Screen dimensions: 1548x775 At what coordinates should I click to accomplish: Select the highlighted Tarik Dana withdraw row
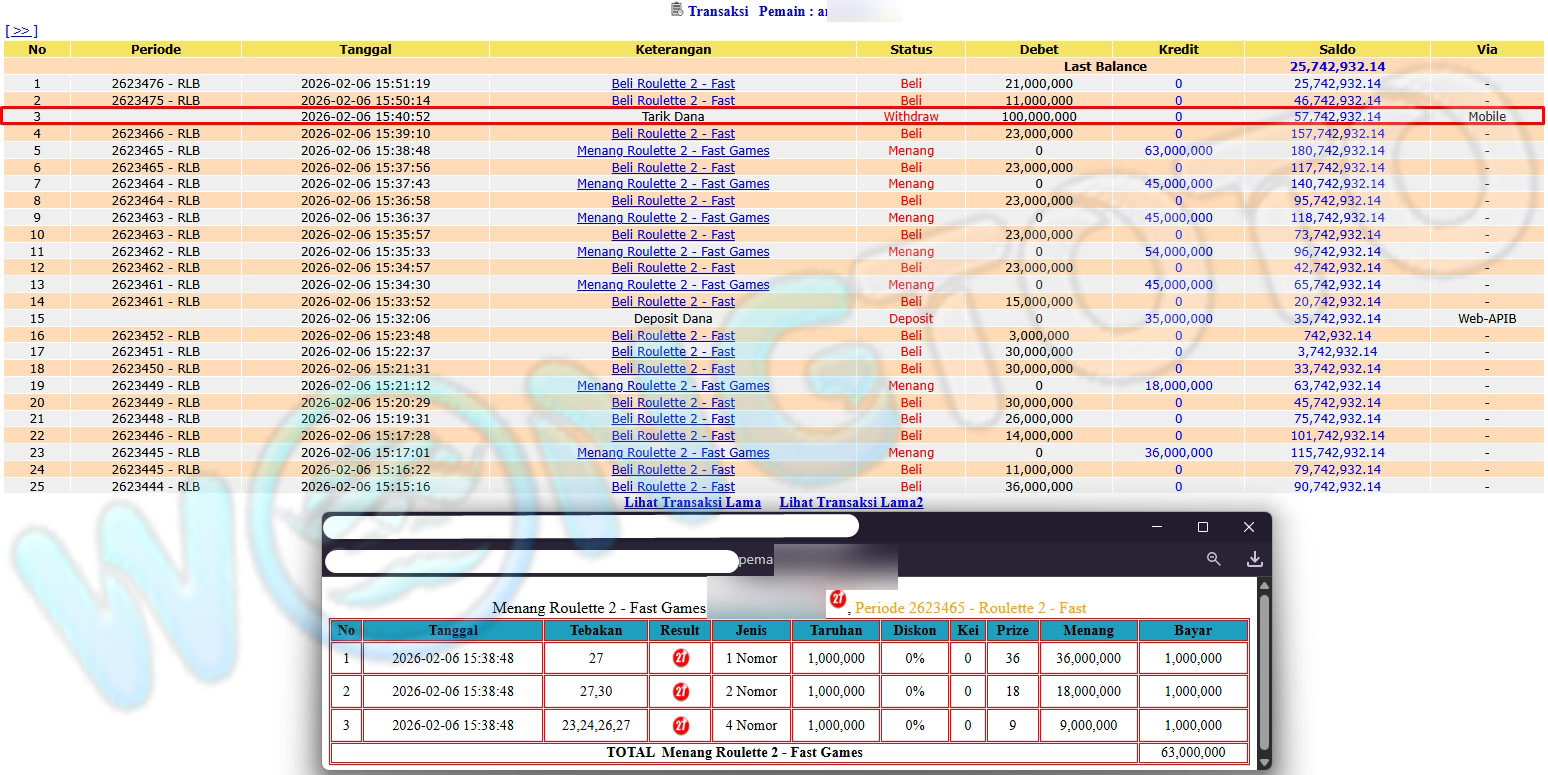[x=673, y=117]
